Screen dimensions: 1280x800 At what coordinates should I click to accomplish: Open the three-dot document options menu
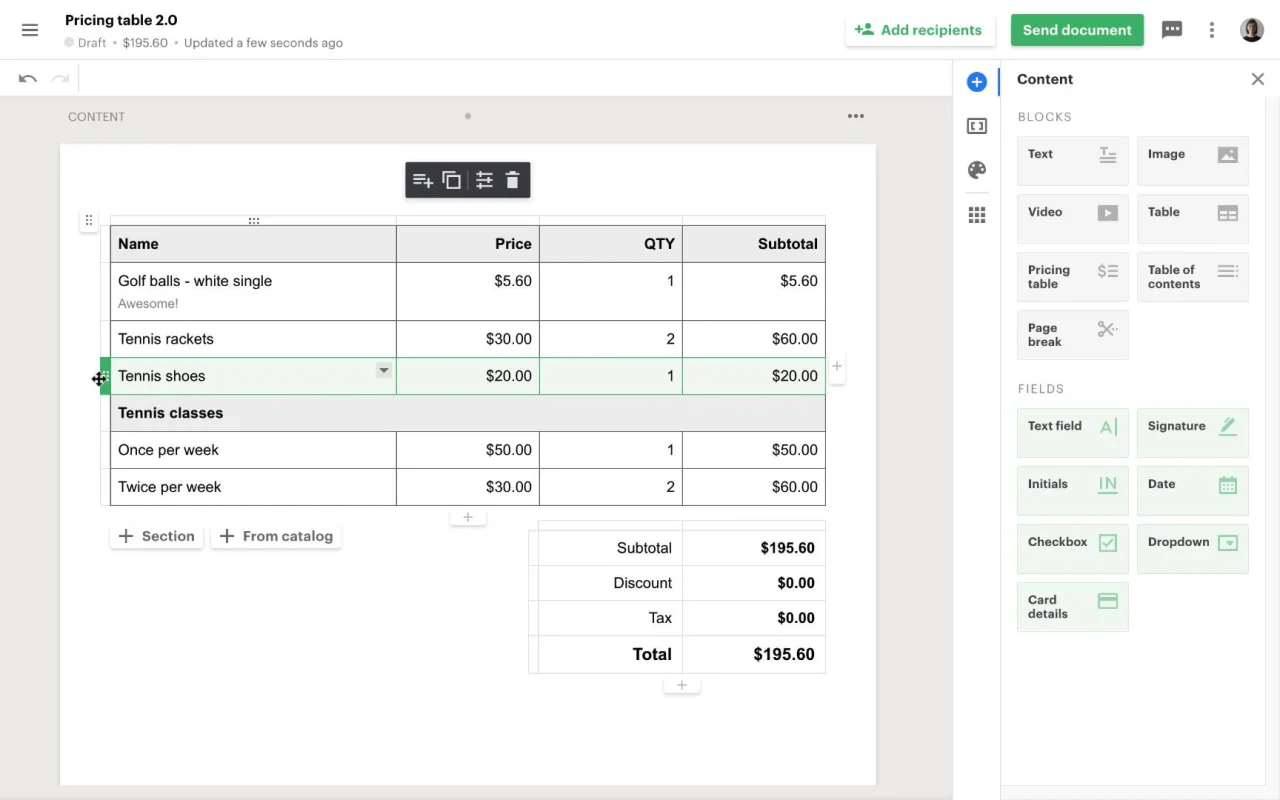(x=1212, y=30)
